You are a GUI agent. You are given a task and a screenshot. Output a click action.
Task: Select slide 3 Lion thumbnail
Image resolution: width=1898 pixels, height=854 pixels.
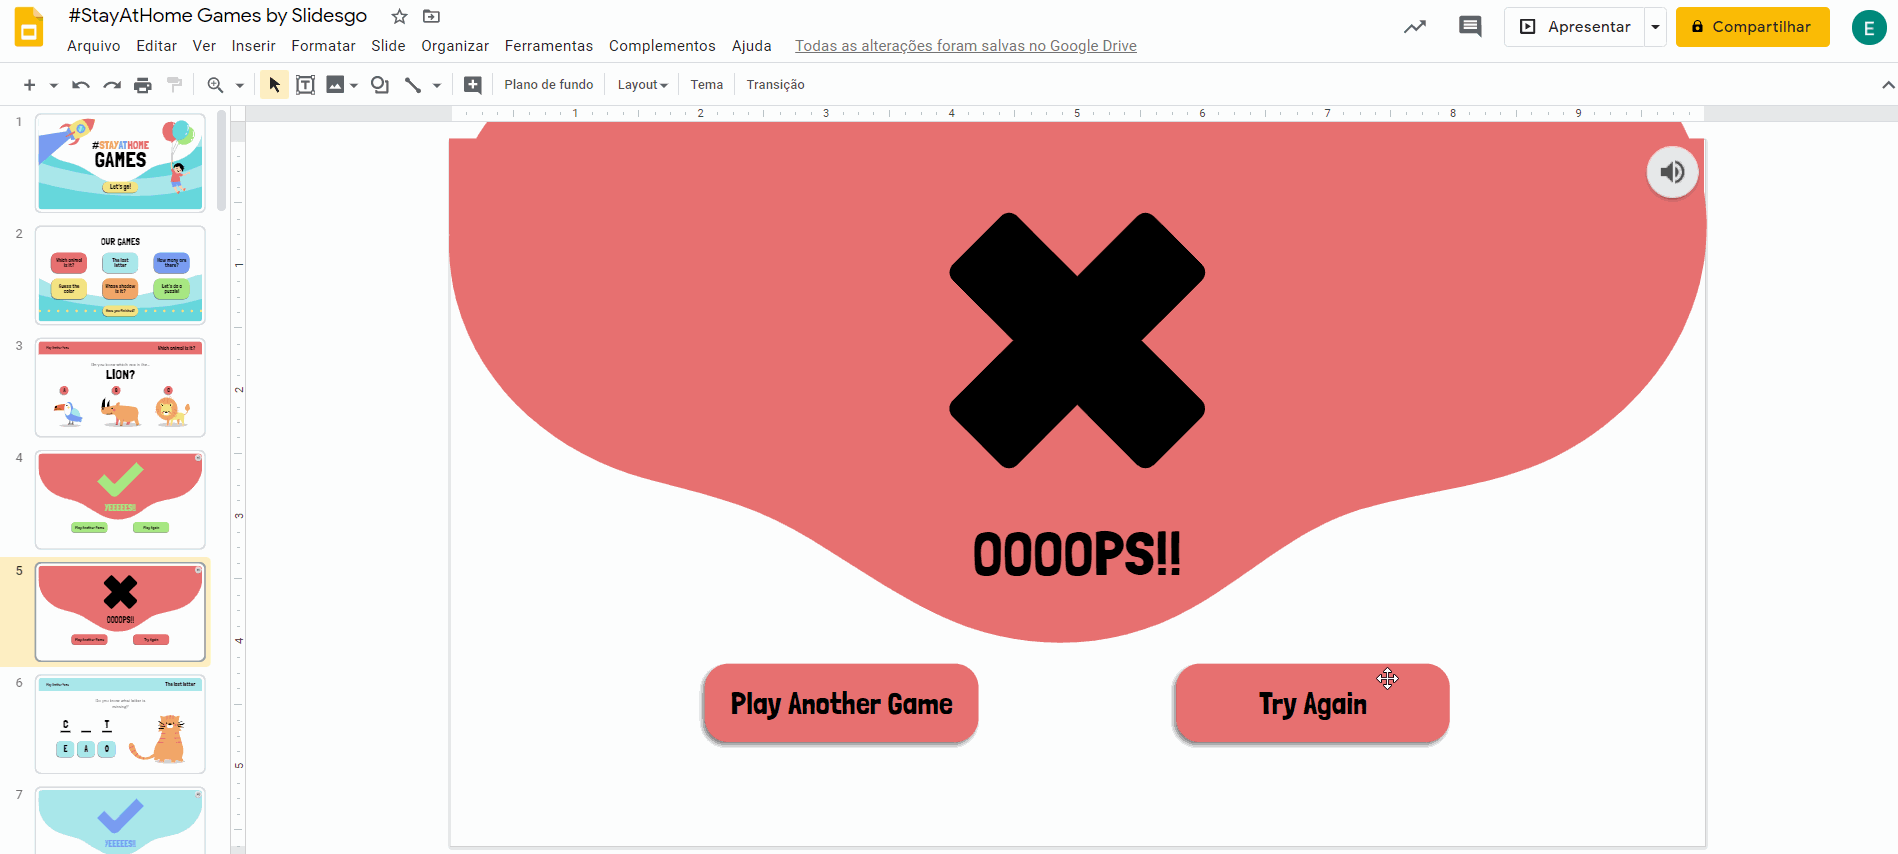120,387
